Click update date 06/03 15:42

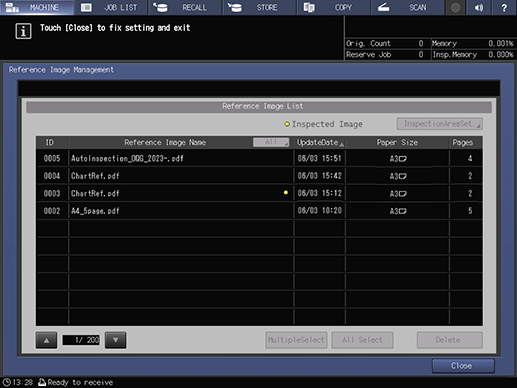[319, 176]
